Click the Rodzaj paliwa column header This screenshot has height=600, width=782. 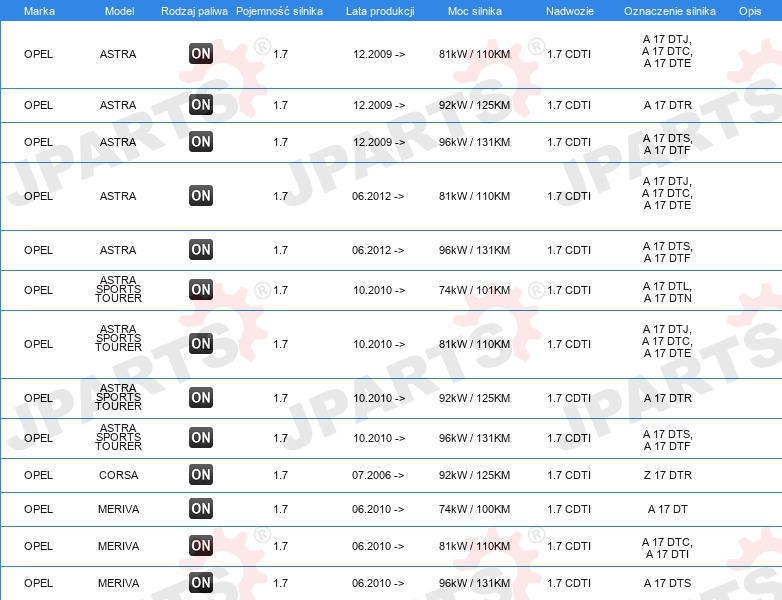[x=194, y=11]
